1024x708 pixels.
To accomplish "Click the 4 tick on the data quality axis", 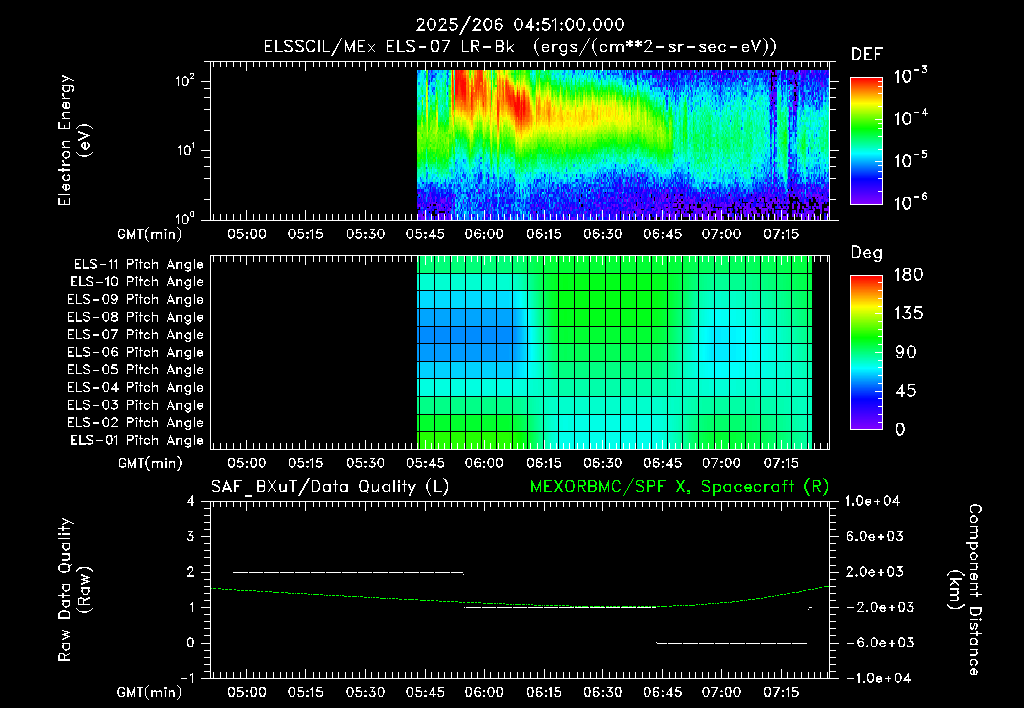I will (191, 501).
